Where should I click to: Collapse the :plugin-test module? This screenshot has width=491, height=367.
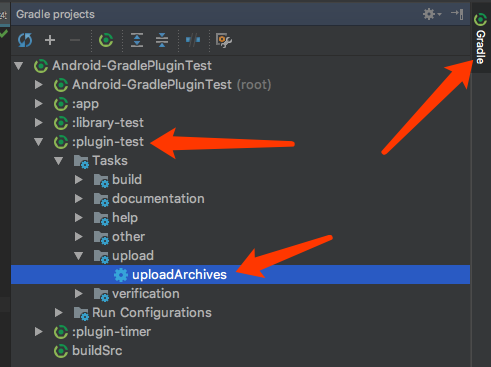click(39, 142)
